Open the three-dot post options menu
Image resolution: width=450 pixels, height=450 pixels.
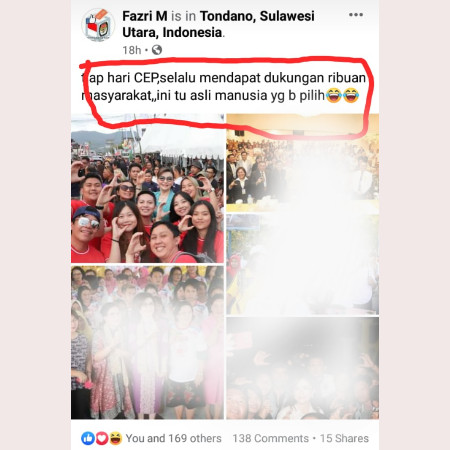coord(356,15)
